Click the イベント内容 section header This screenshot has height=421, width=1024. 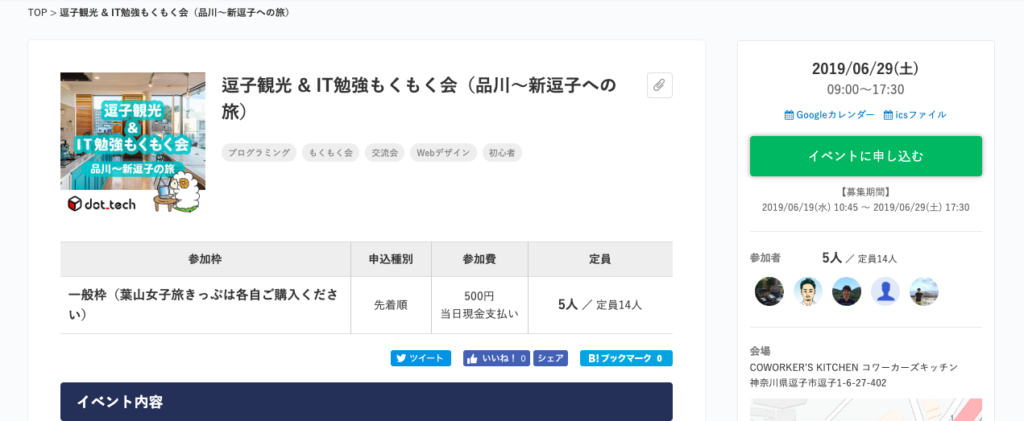pos(366,401)
